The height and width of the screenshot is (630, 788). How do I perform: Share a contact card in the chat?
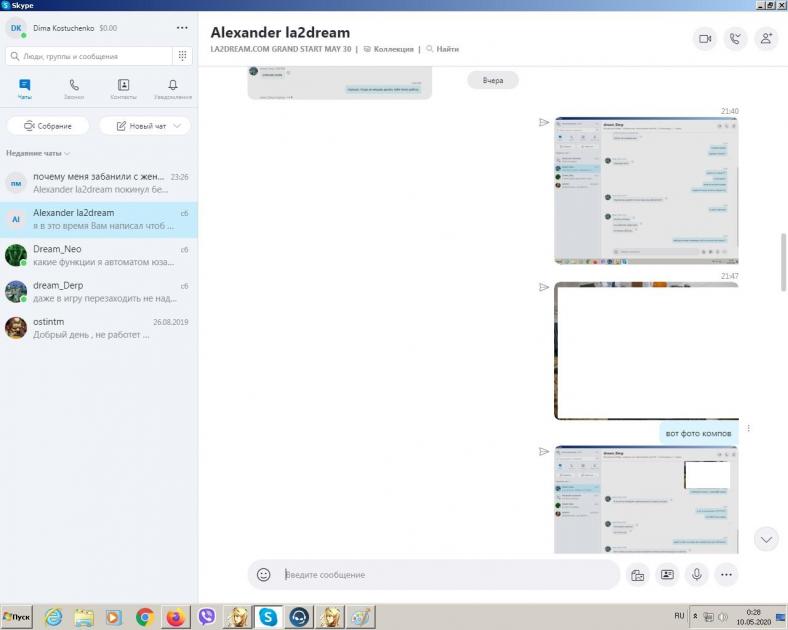(x=667, y=575)
